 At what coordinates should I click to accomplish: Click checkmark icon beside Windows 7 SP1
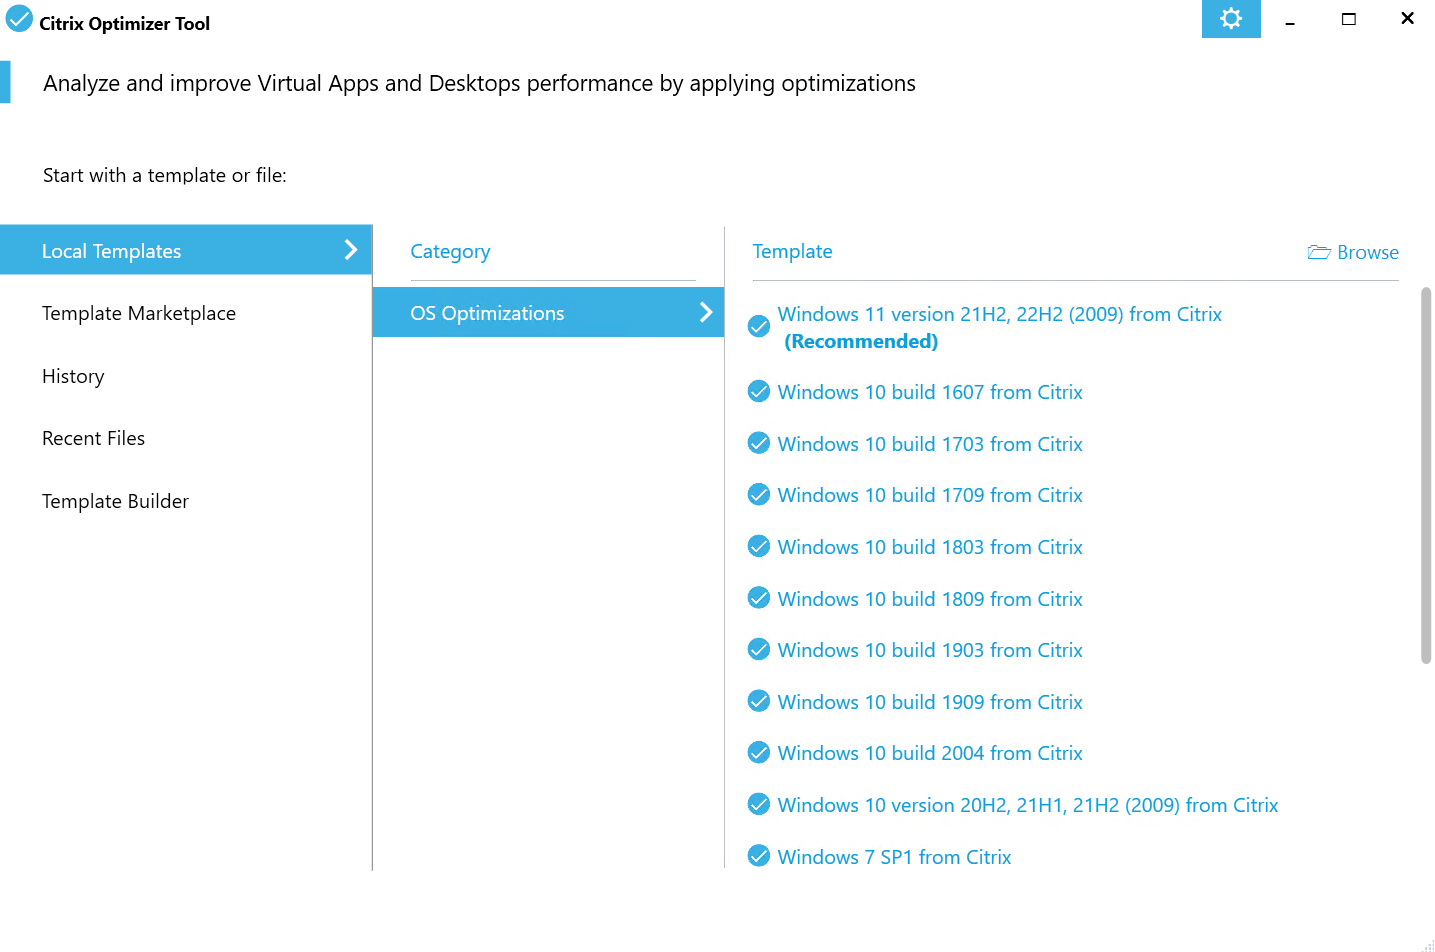[x=759, y=856]
